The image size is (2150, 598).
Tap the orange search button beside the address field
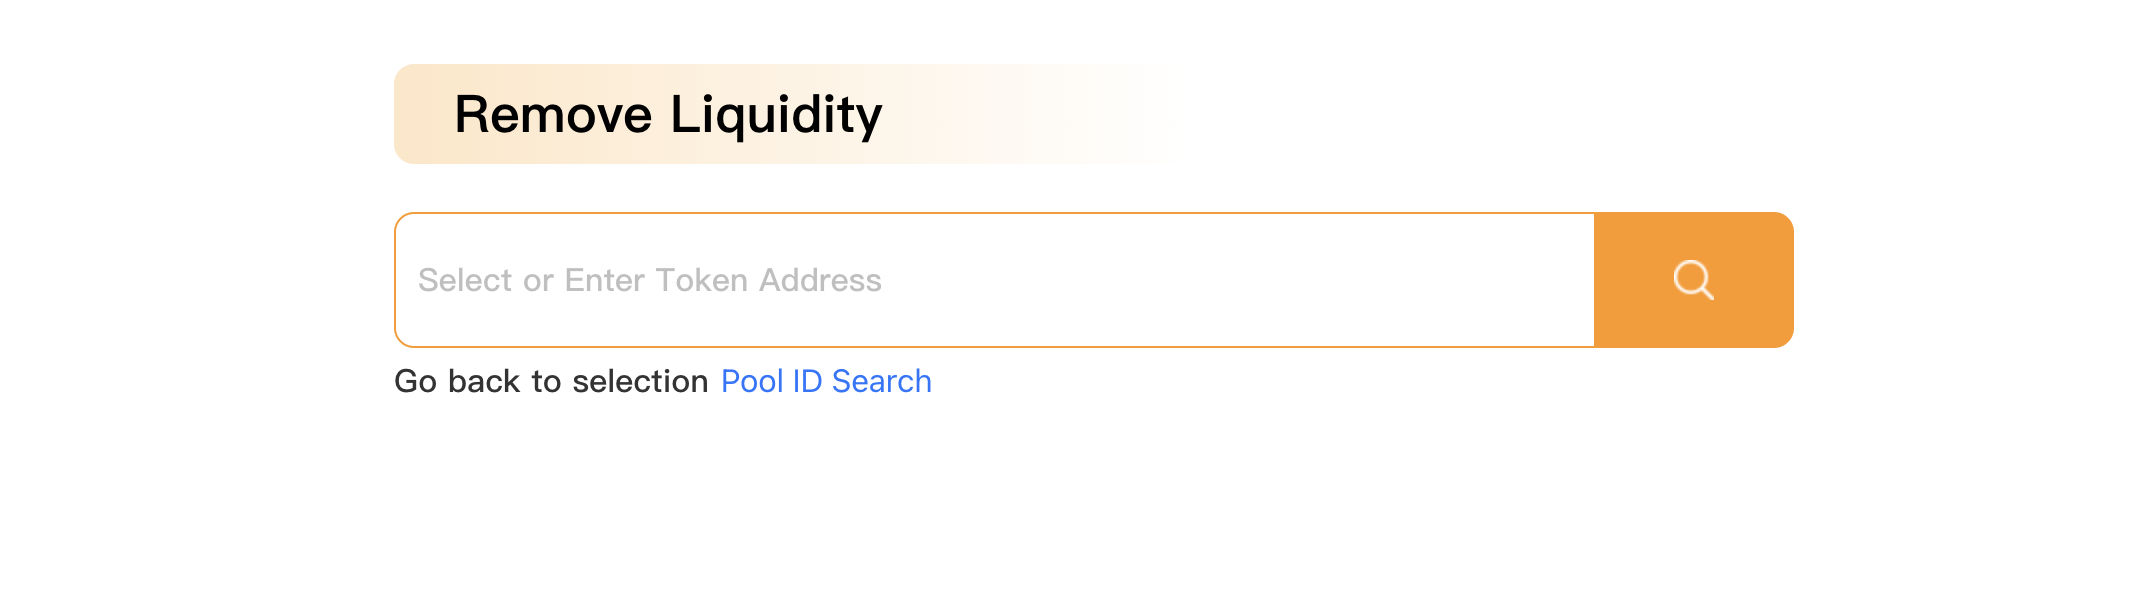pos(1693,280)
